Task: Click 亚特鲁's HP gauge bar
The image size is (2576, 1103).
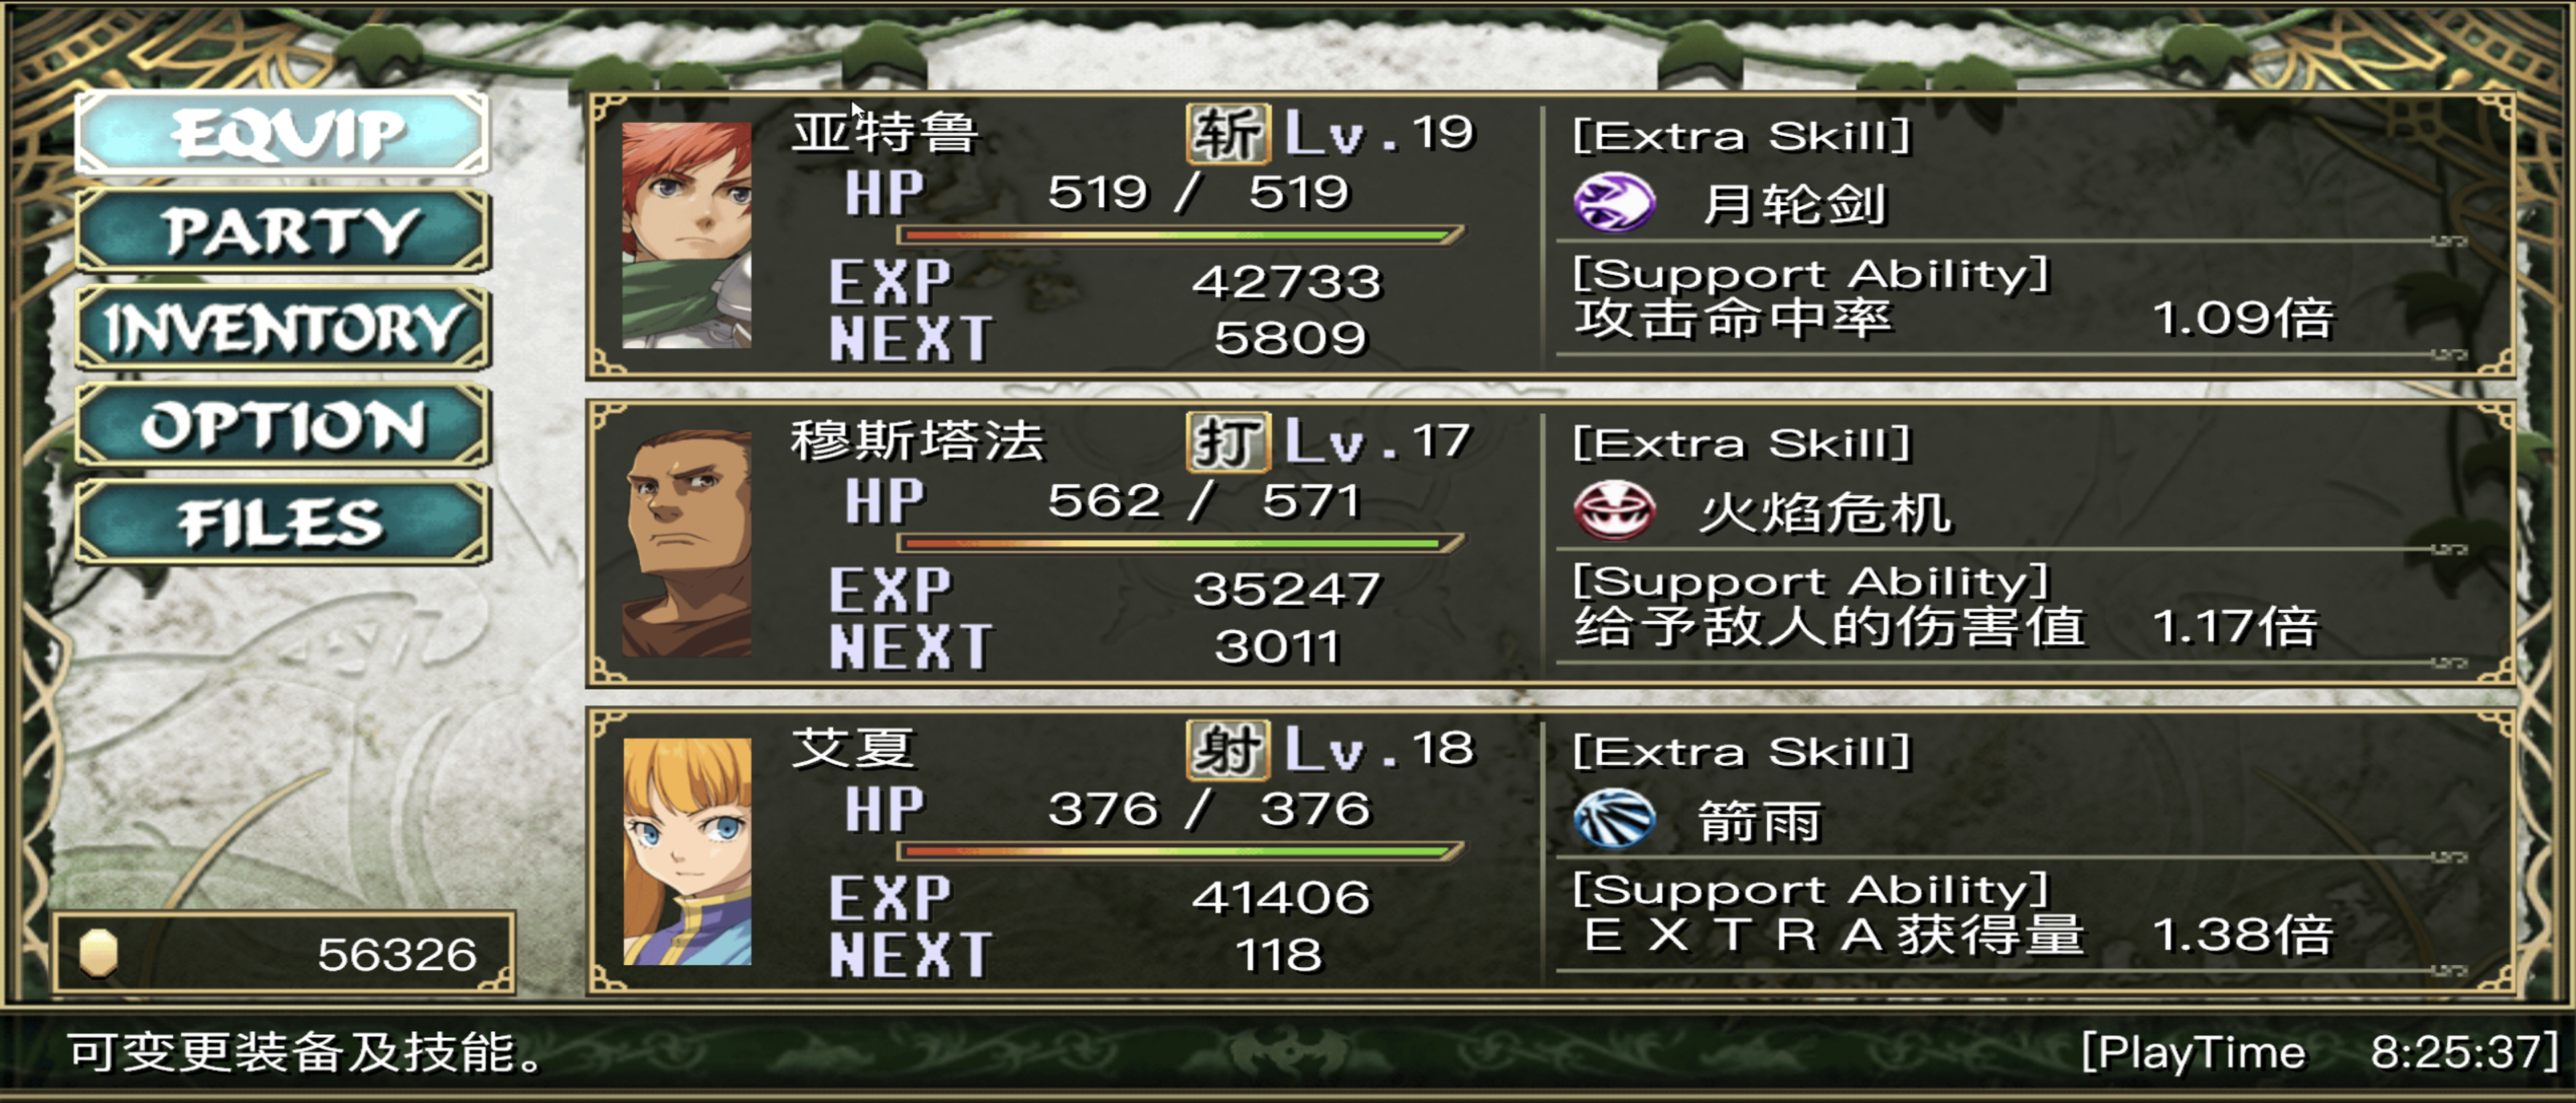Action: (1180, 236)
